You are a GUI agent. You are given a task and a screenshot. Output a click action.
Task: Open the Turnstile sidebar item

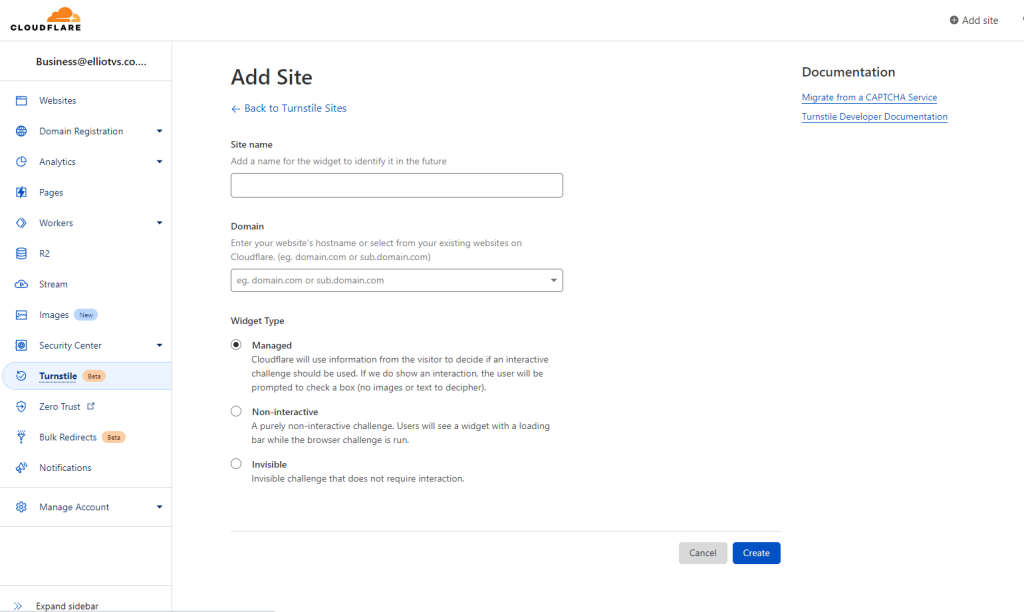58,376
